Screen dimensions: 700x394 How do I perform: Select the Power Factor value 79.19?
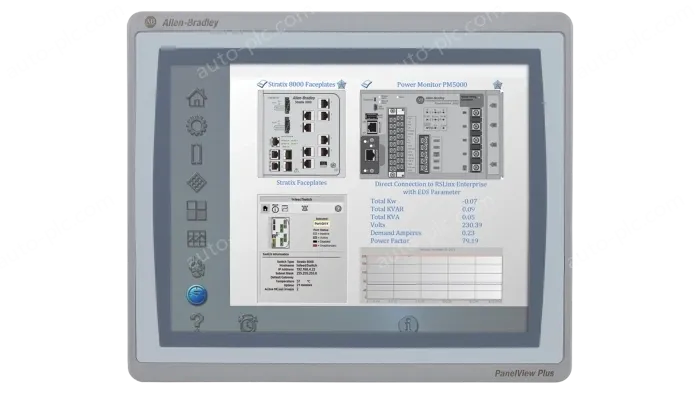click(470, 241)
